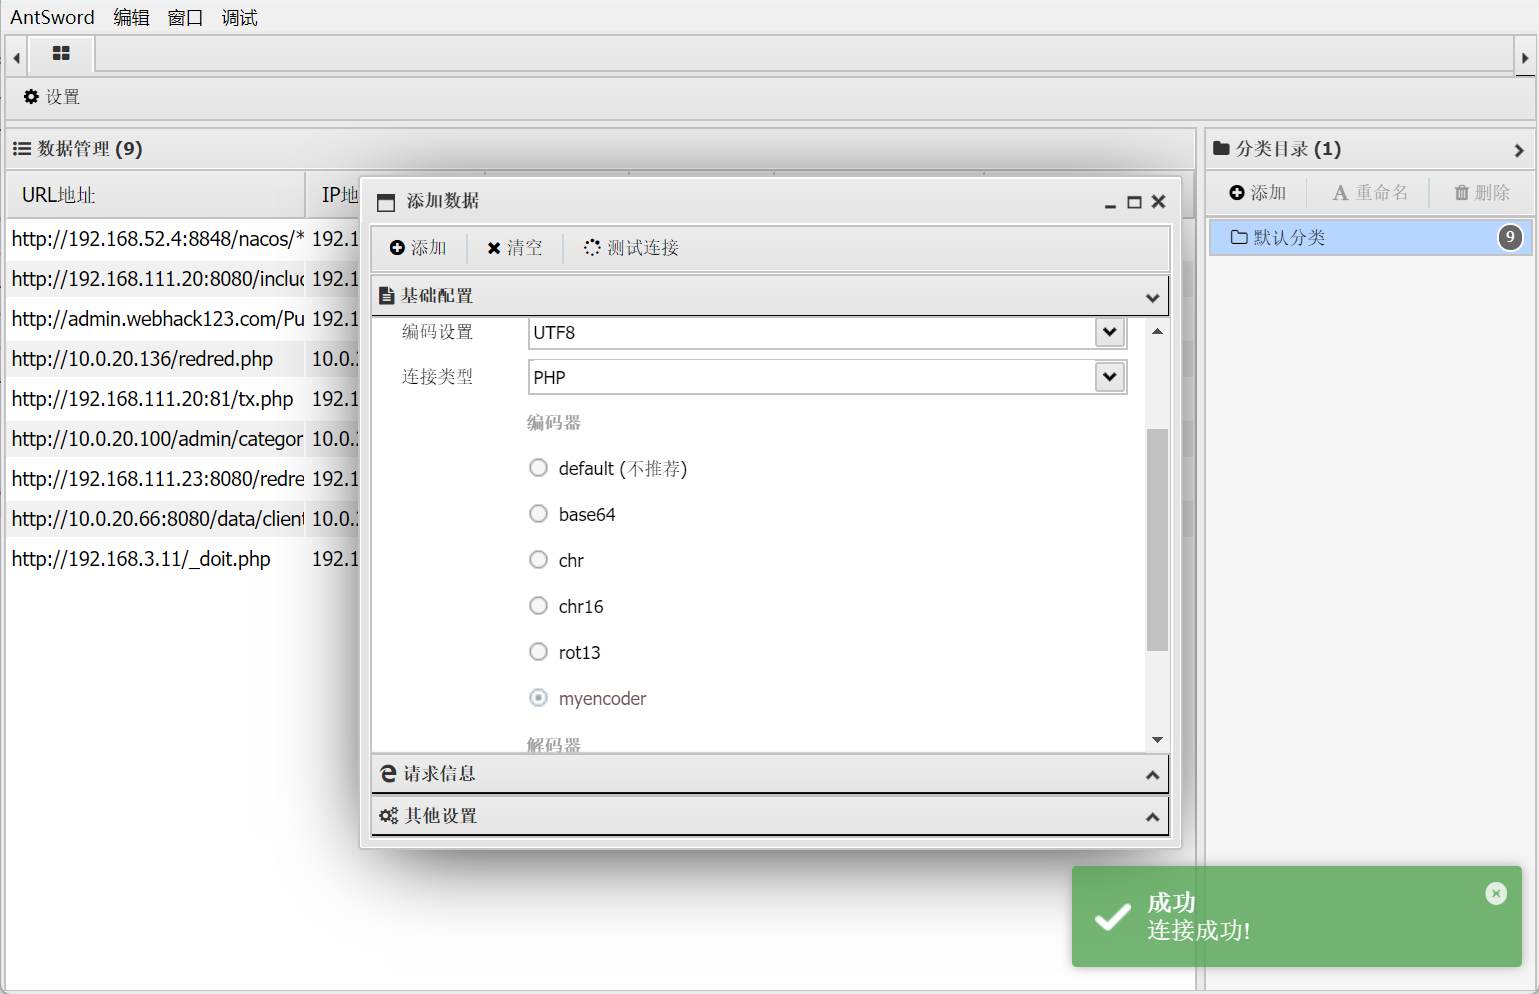Viewport: 1539px width, 994px height.
Task: Click the 添加 plus icon in the dialog
Action: click(x=398, y=247)
